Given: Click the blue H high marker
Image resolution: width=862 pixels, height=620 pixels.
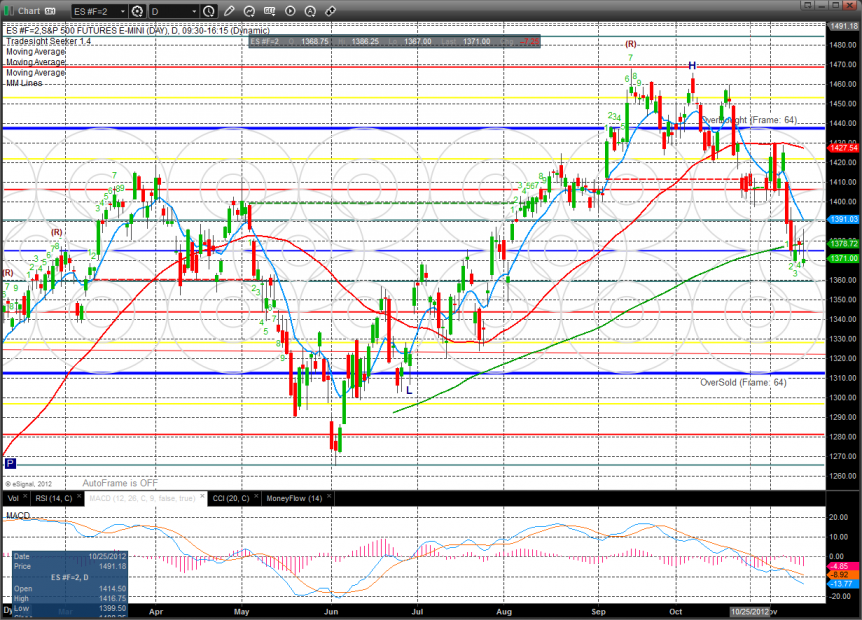Looking at the screenshot, I should click(x=692, y=65).
